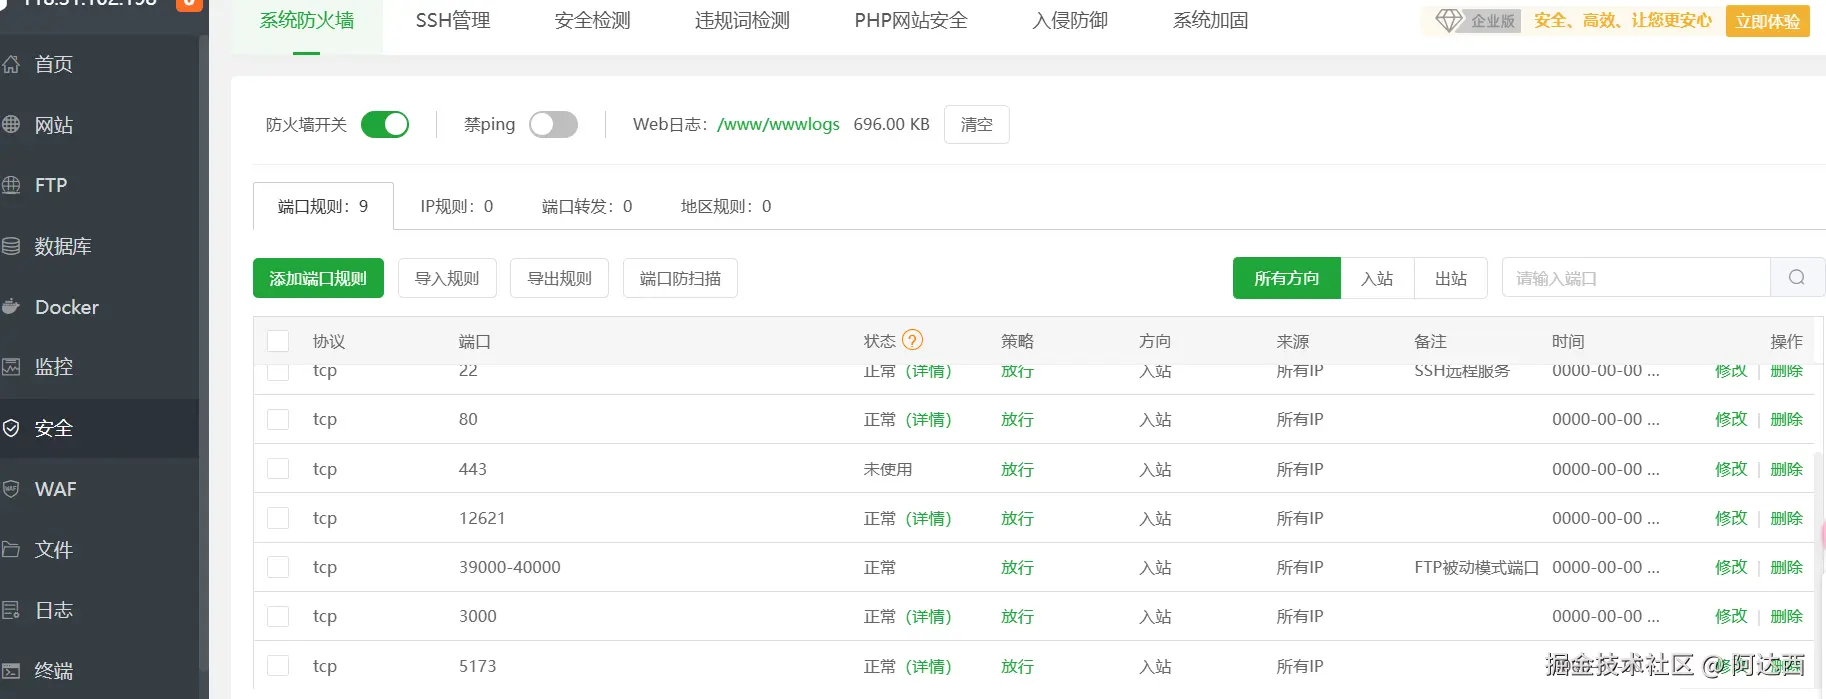Filter by 出站 direction

click(1451, 278)
